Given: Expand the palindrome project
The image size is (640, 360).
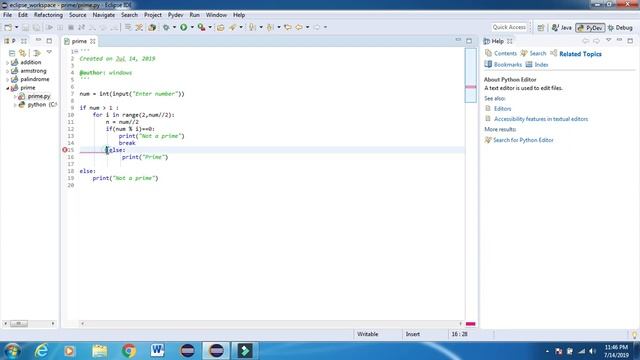Looking at the screenshot, I should pyautogui.click(x=7, y=80).
